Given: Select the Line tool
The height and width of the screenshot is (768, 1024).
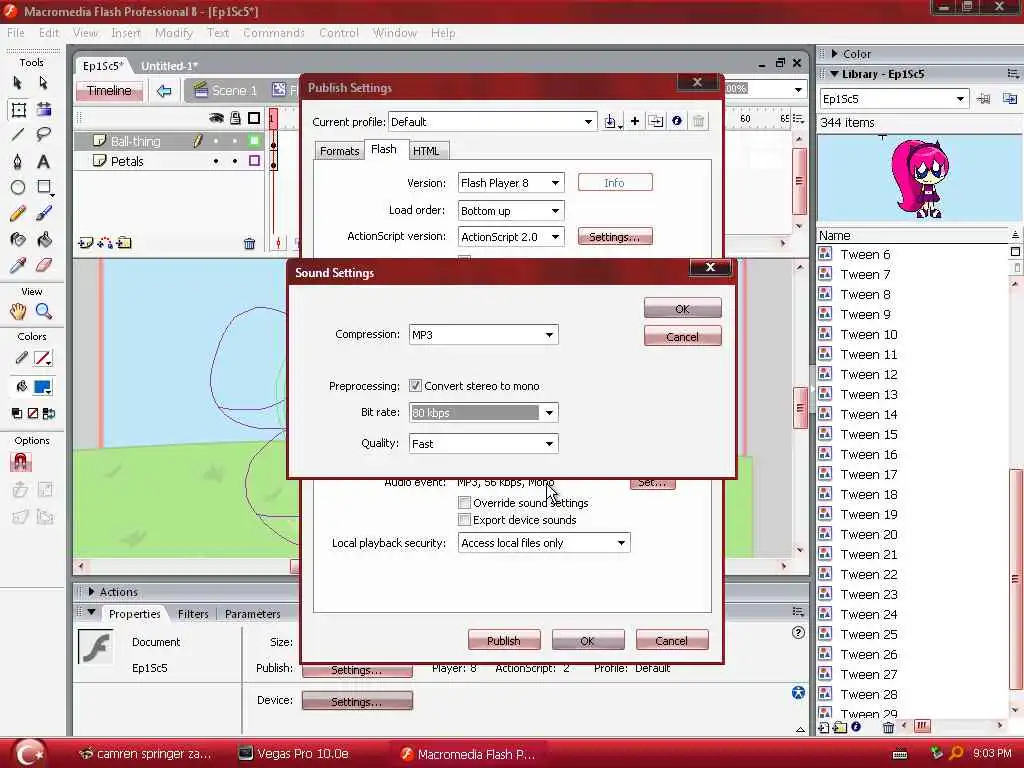Looking at the screenshot, I should (x=18, y=135).
